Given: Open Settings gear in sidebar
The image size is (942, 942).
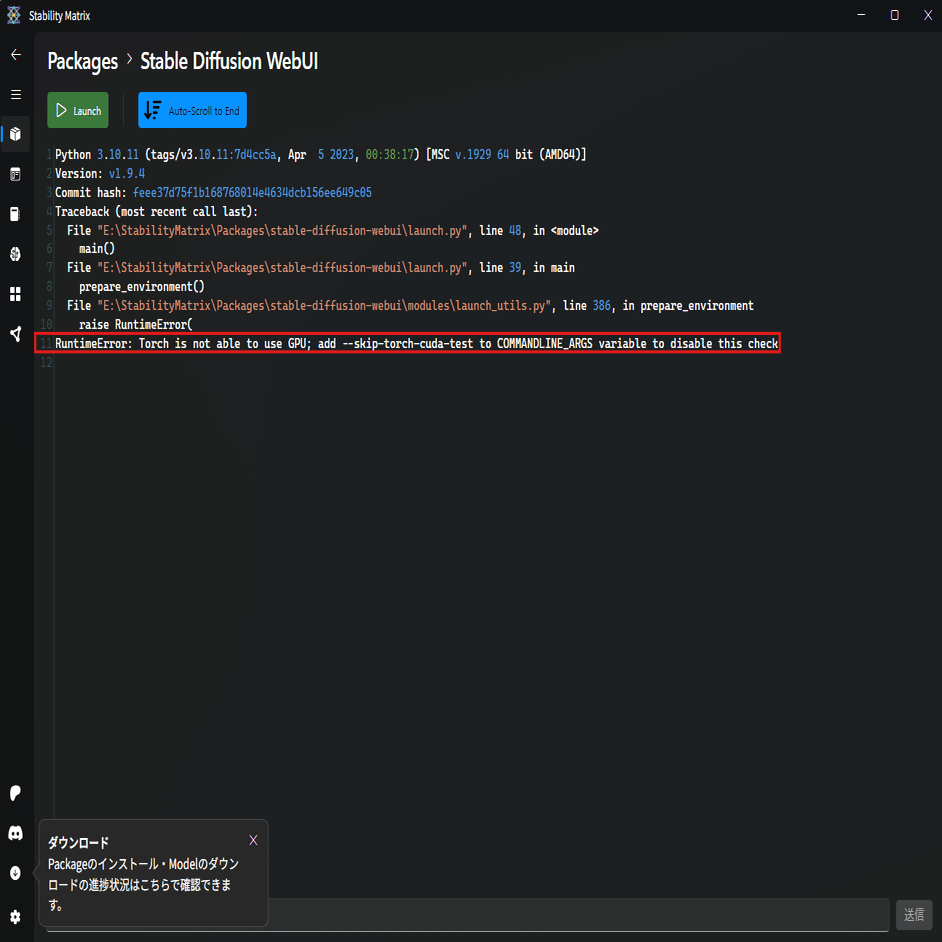Looking at the screenshot, I should (x=16, y=916).
